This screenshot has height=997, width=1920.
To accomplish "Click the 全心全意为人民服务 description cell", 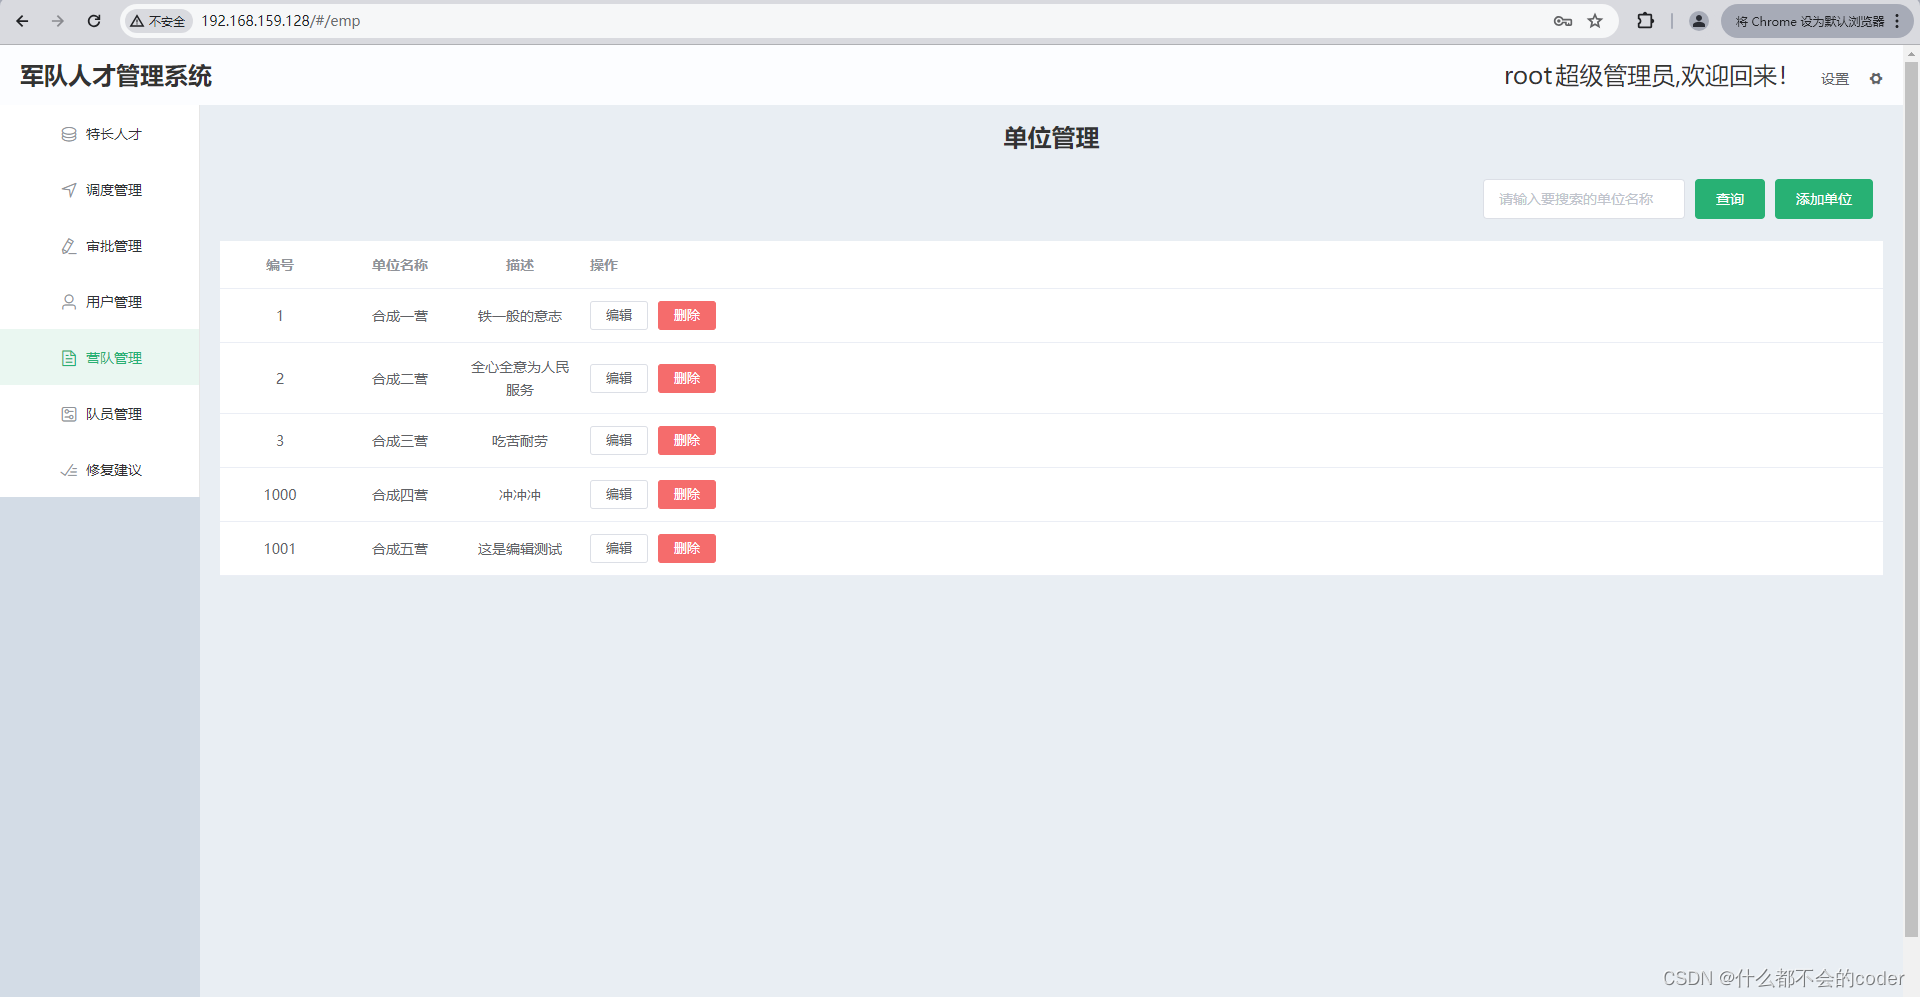I will coord(520,379).
